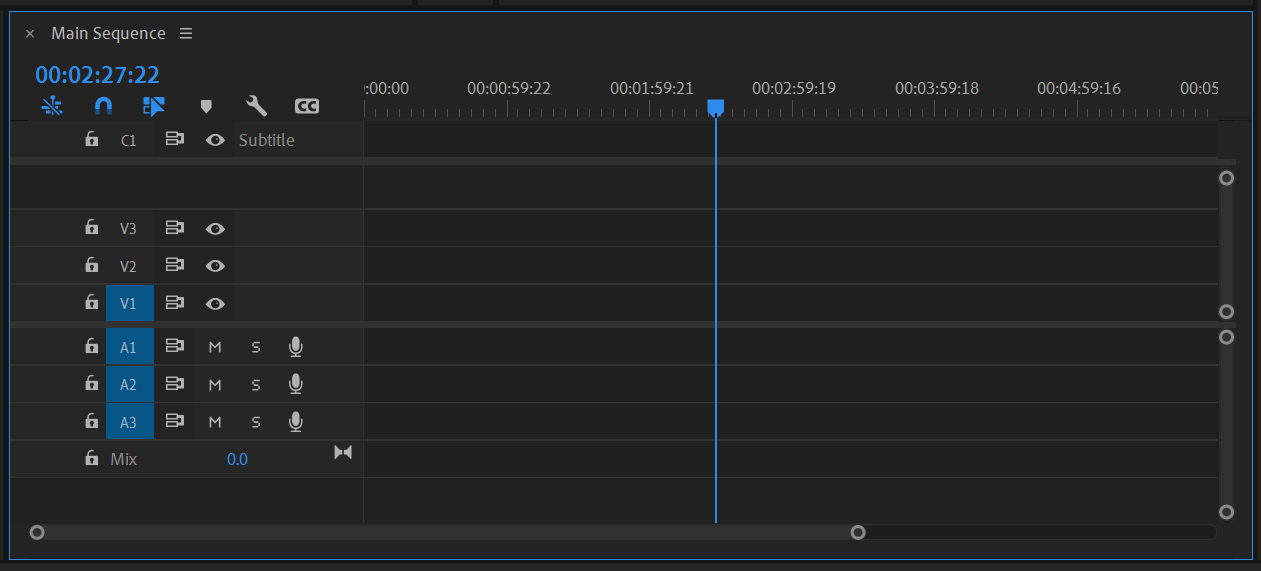Toggle sync lock for C1 track
The image size is (1261, 571).
coord(175,140)
